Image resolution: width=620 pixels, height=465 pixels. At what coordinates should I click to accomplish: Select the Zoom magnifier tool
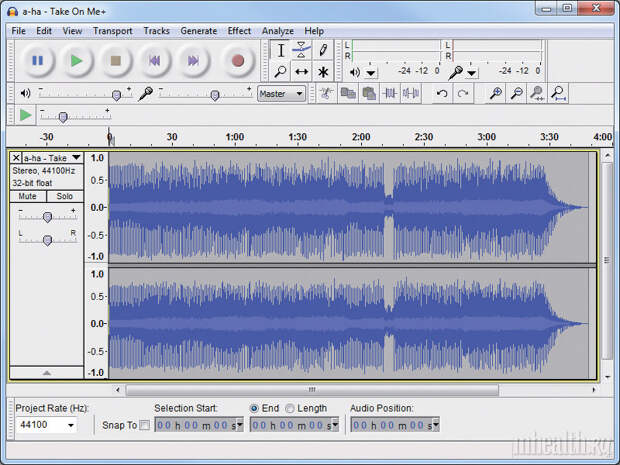[280, 72]
